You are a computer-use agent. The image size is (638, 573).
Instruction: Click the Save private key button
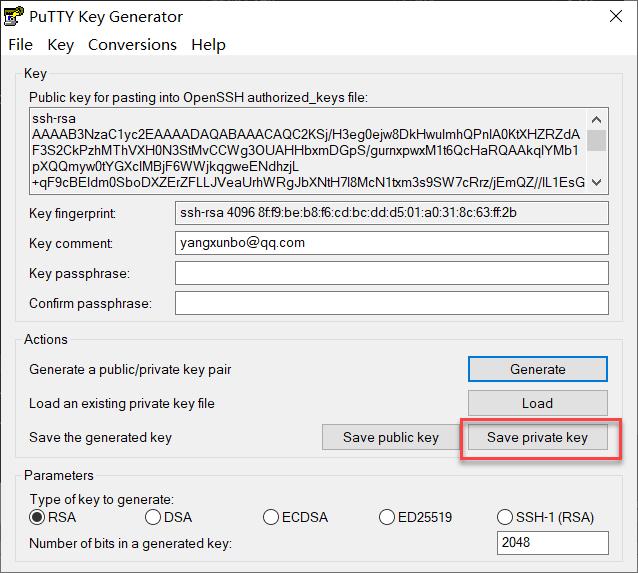click(x=537, y=437)
